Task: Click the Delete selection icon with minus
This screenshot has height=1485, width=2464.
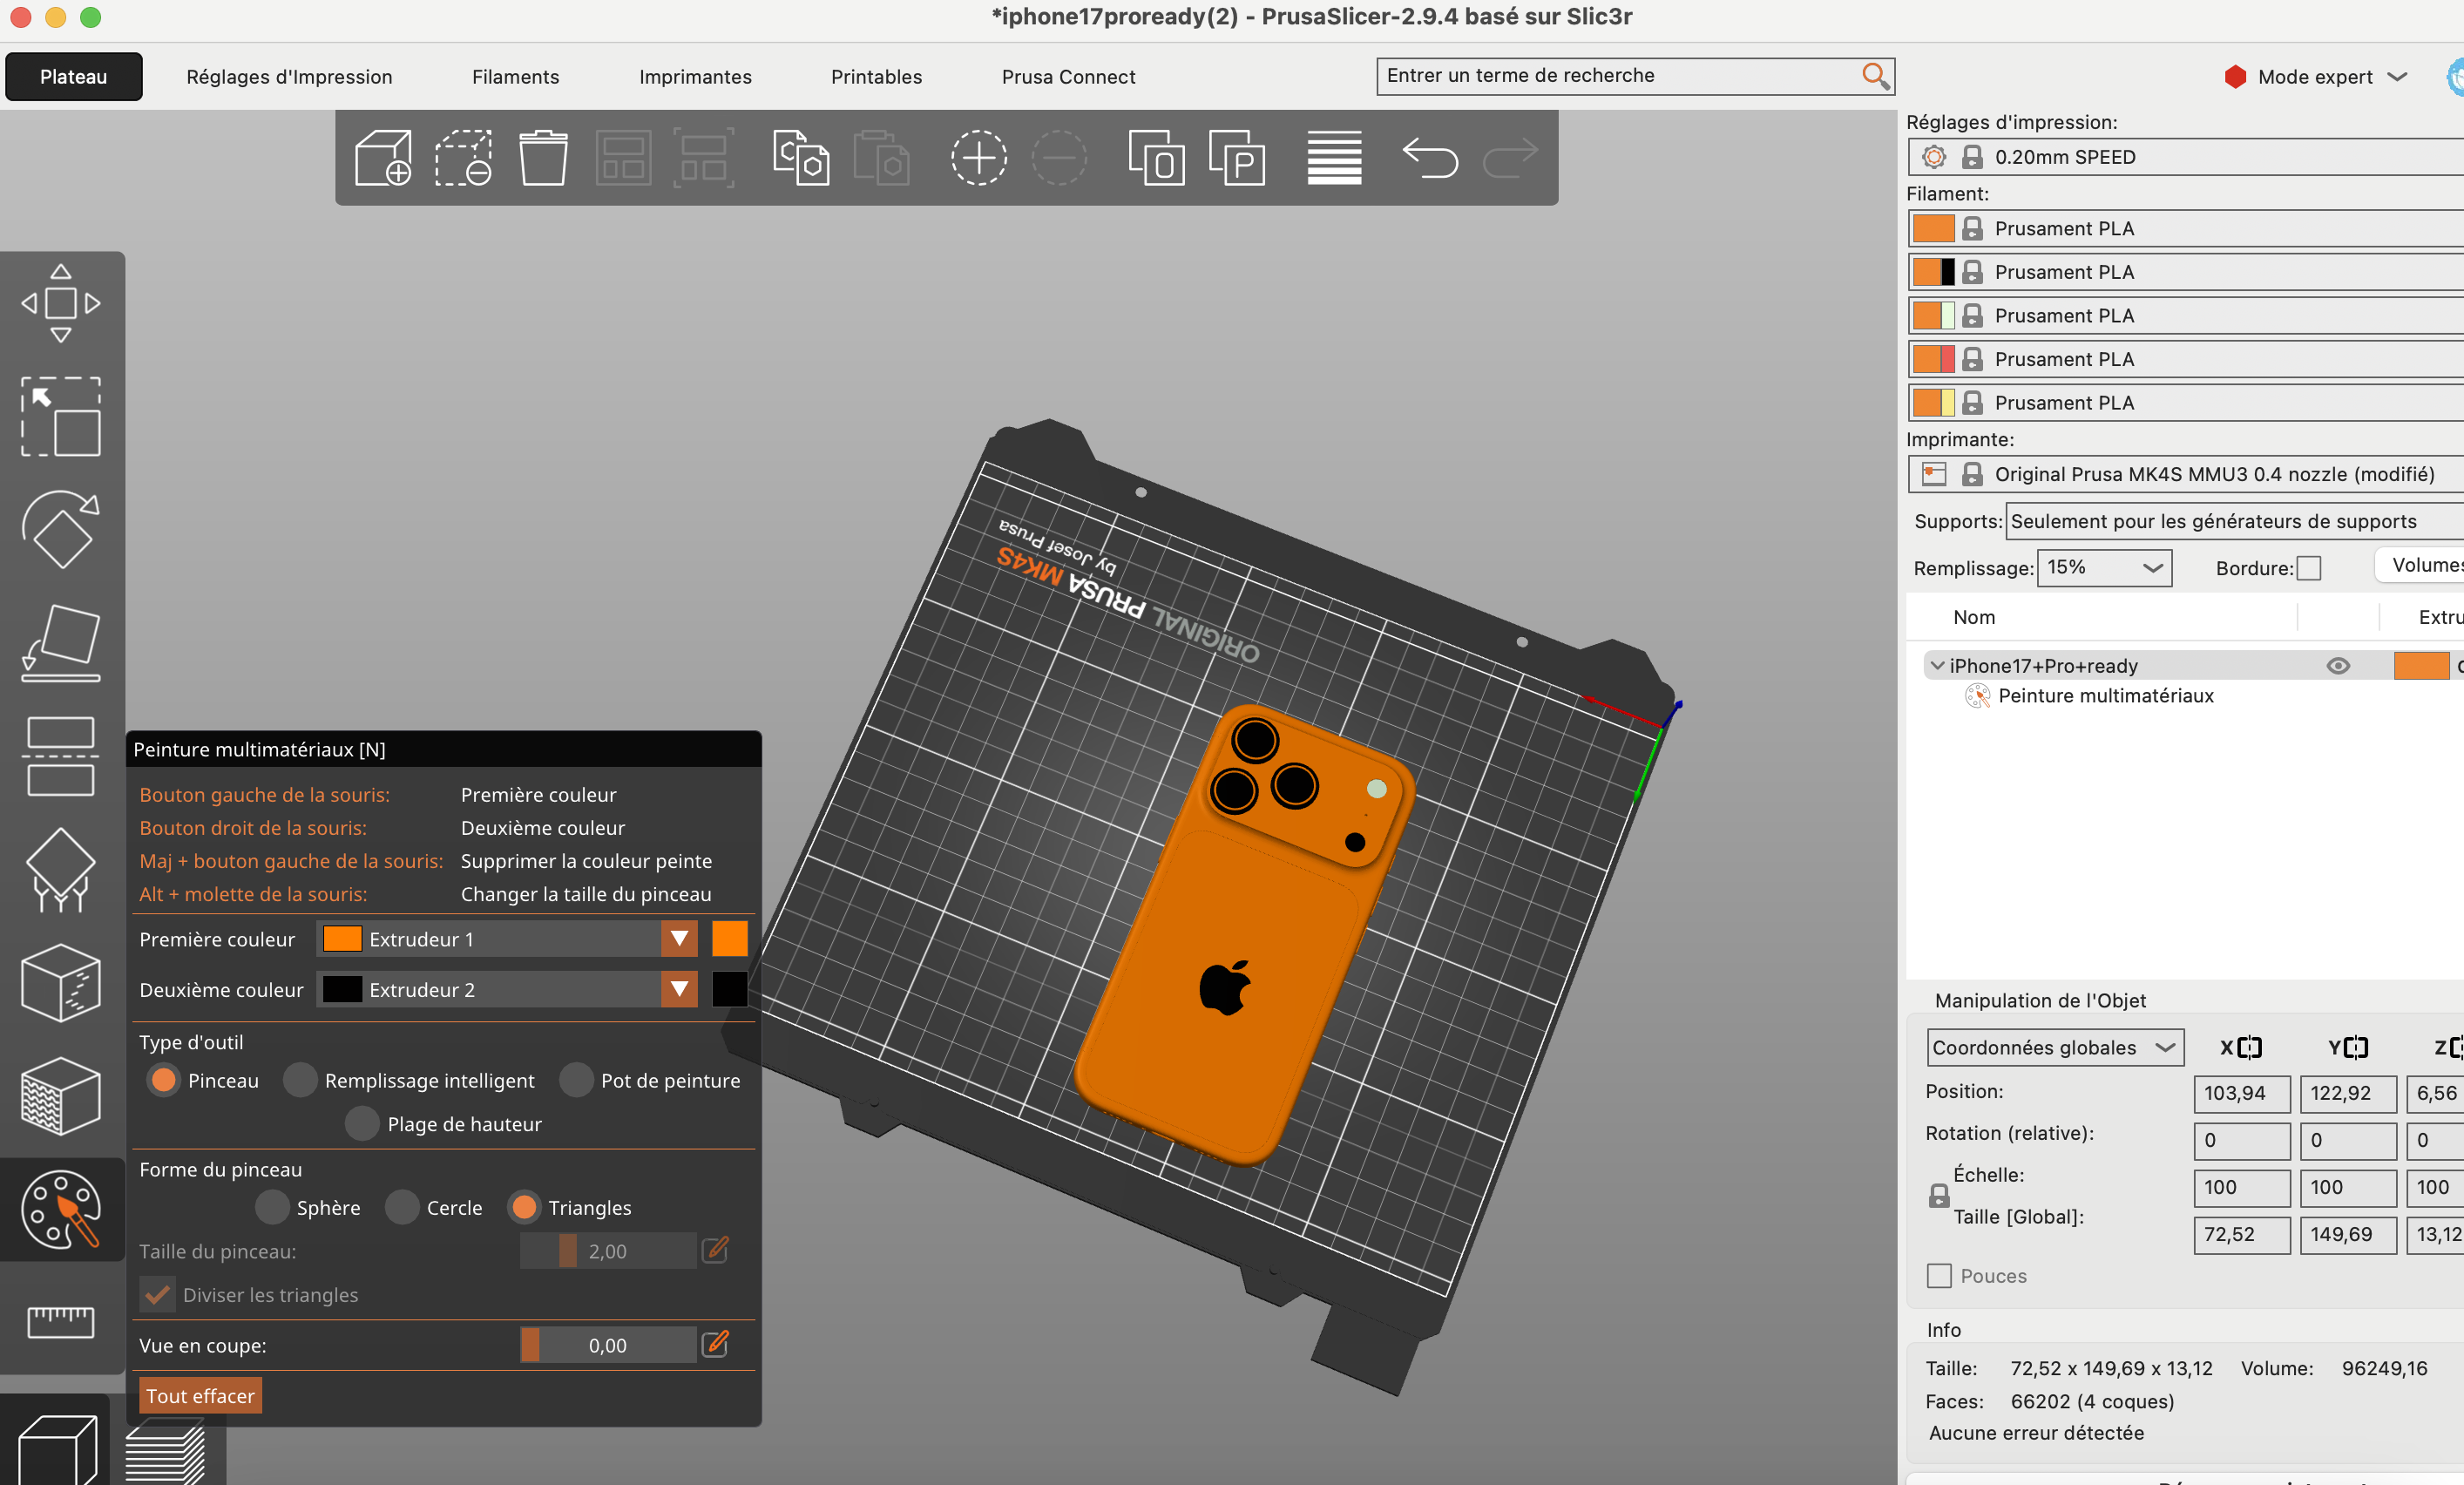Action: click(x=463, y=158)
